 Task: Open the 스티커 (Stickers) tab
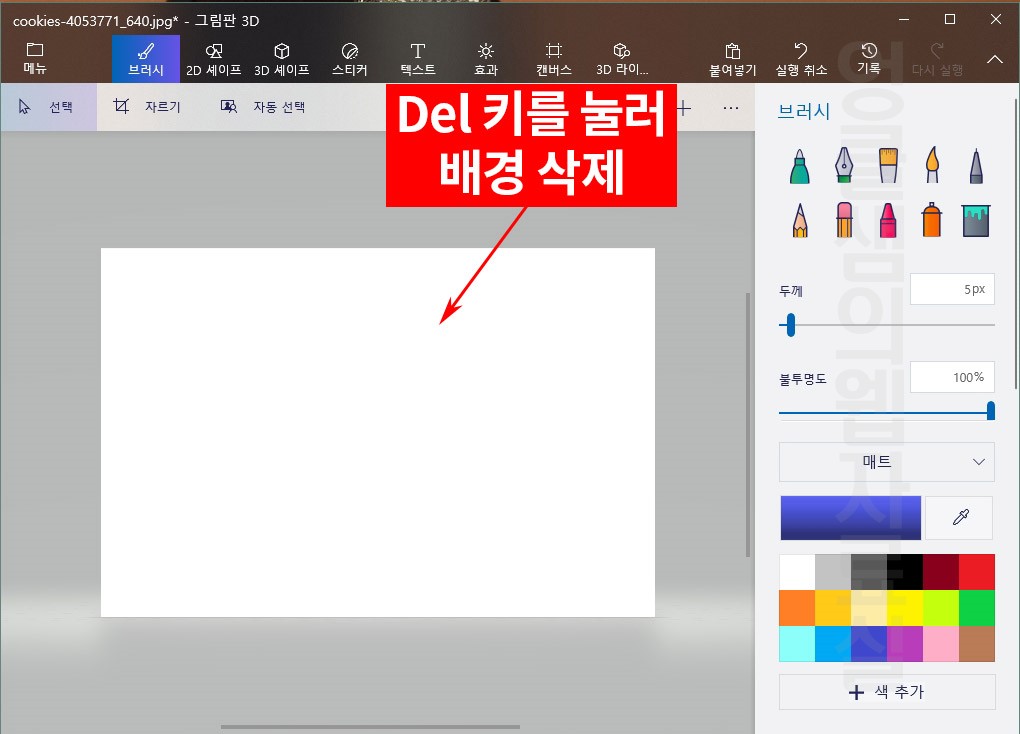(x=349, y=57)
